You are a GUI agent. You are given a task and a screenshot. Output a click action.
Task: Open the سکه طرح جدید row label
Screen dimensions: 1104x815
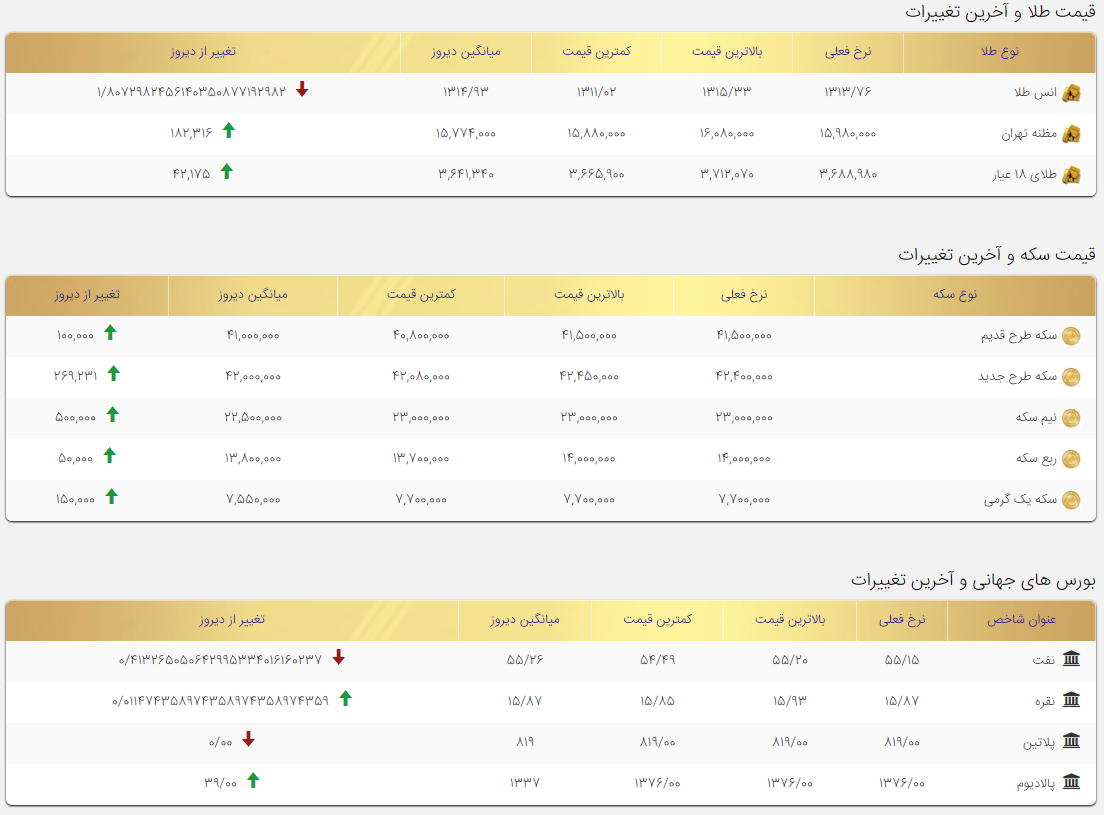pos(1017,377)
